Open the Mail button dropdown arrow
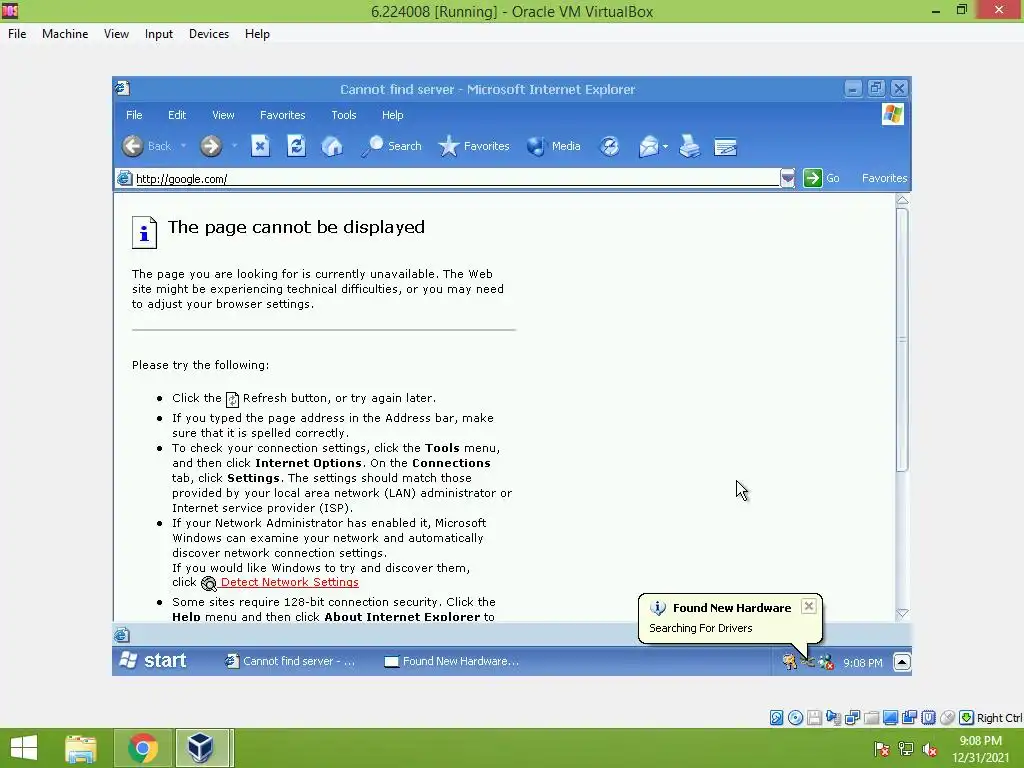Screen dimensions: 1024x768 (x=665, y=147)
